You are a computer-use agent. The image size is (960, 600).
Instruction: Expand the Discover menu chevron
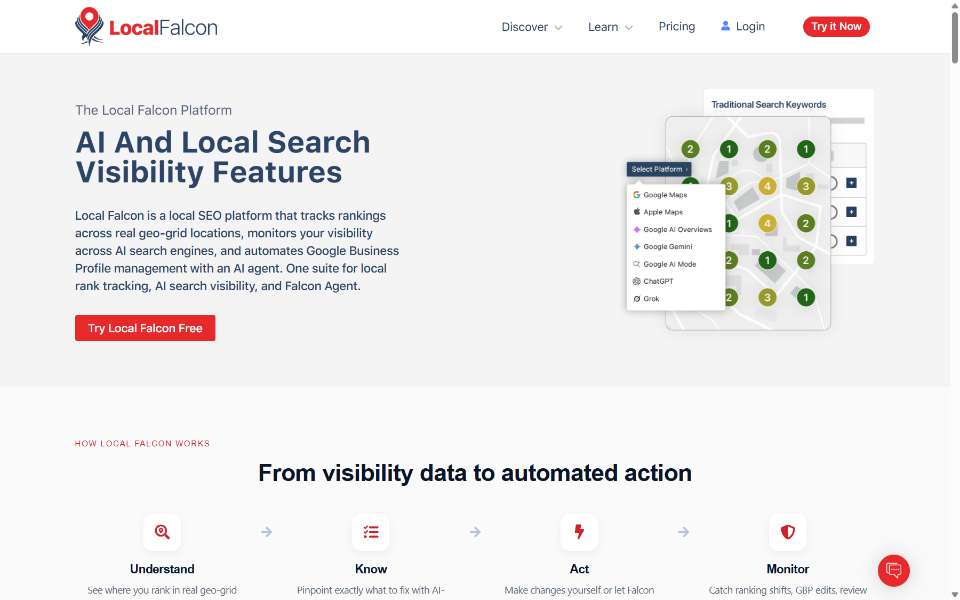[x=558, y=28]
